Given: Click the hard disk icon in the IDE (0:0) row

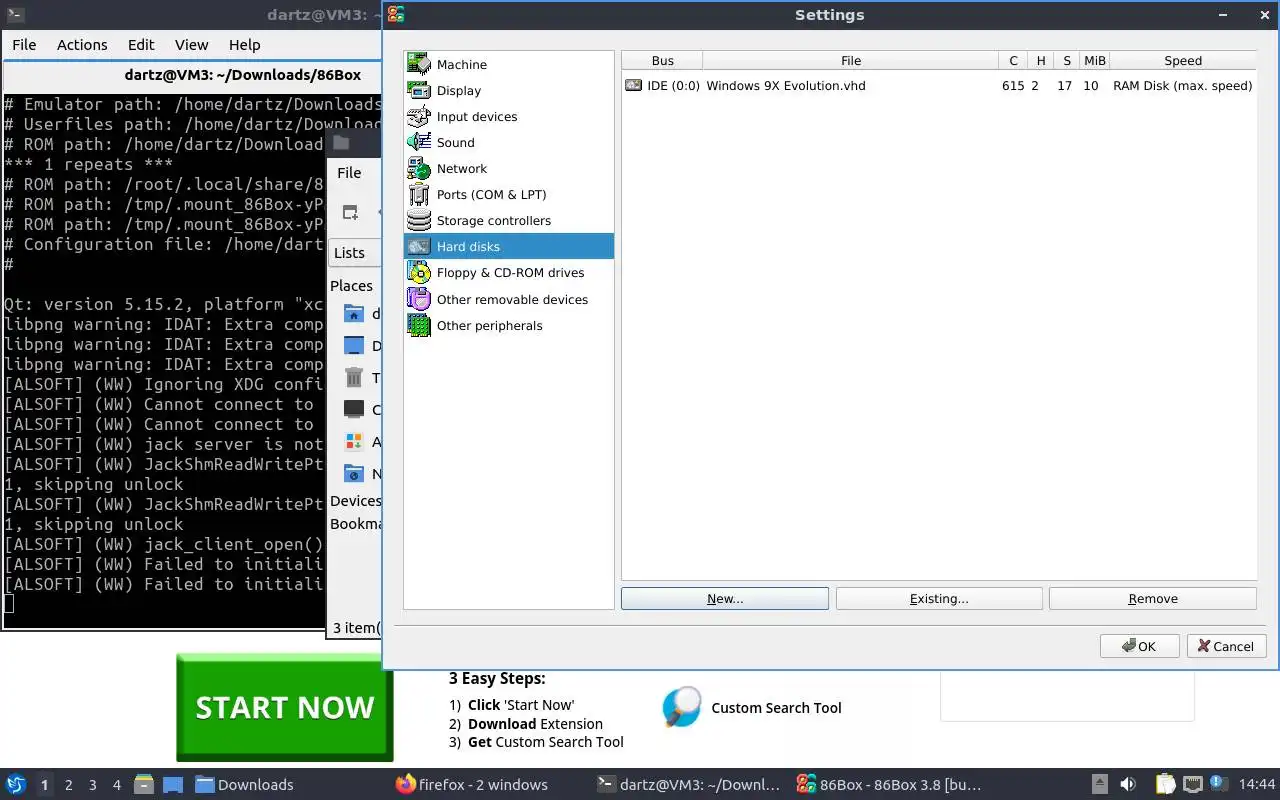Looking at the screenshot, I should click(633, 86).
